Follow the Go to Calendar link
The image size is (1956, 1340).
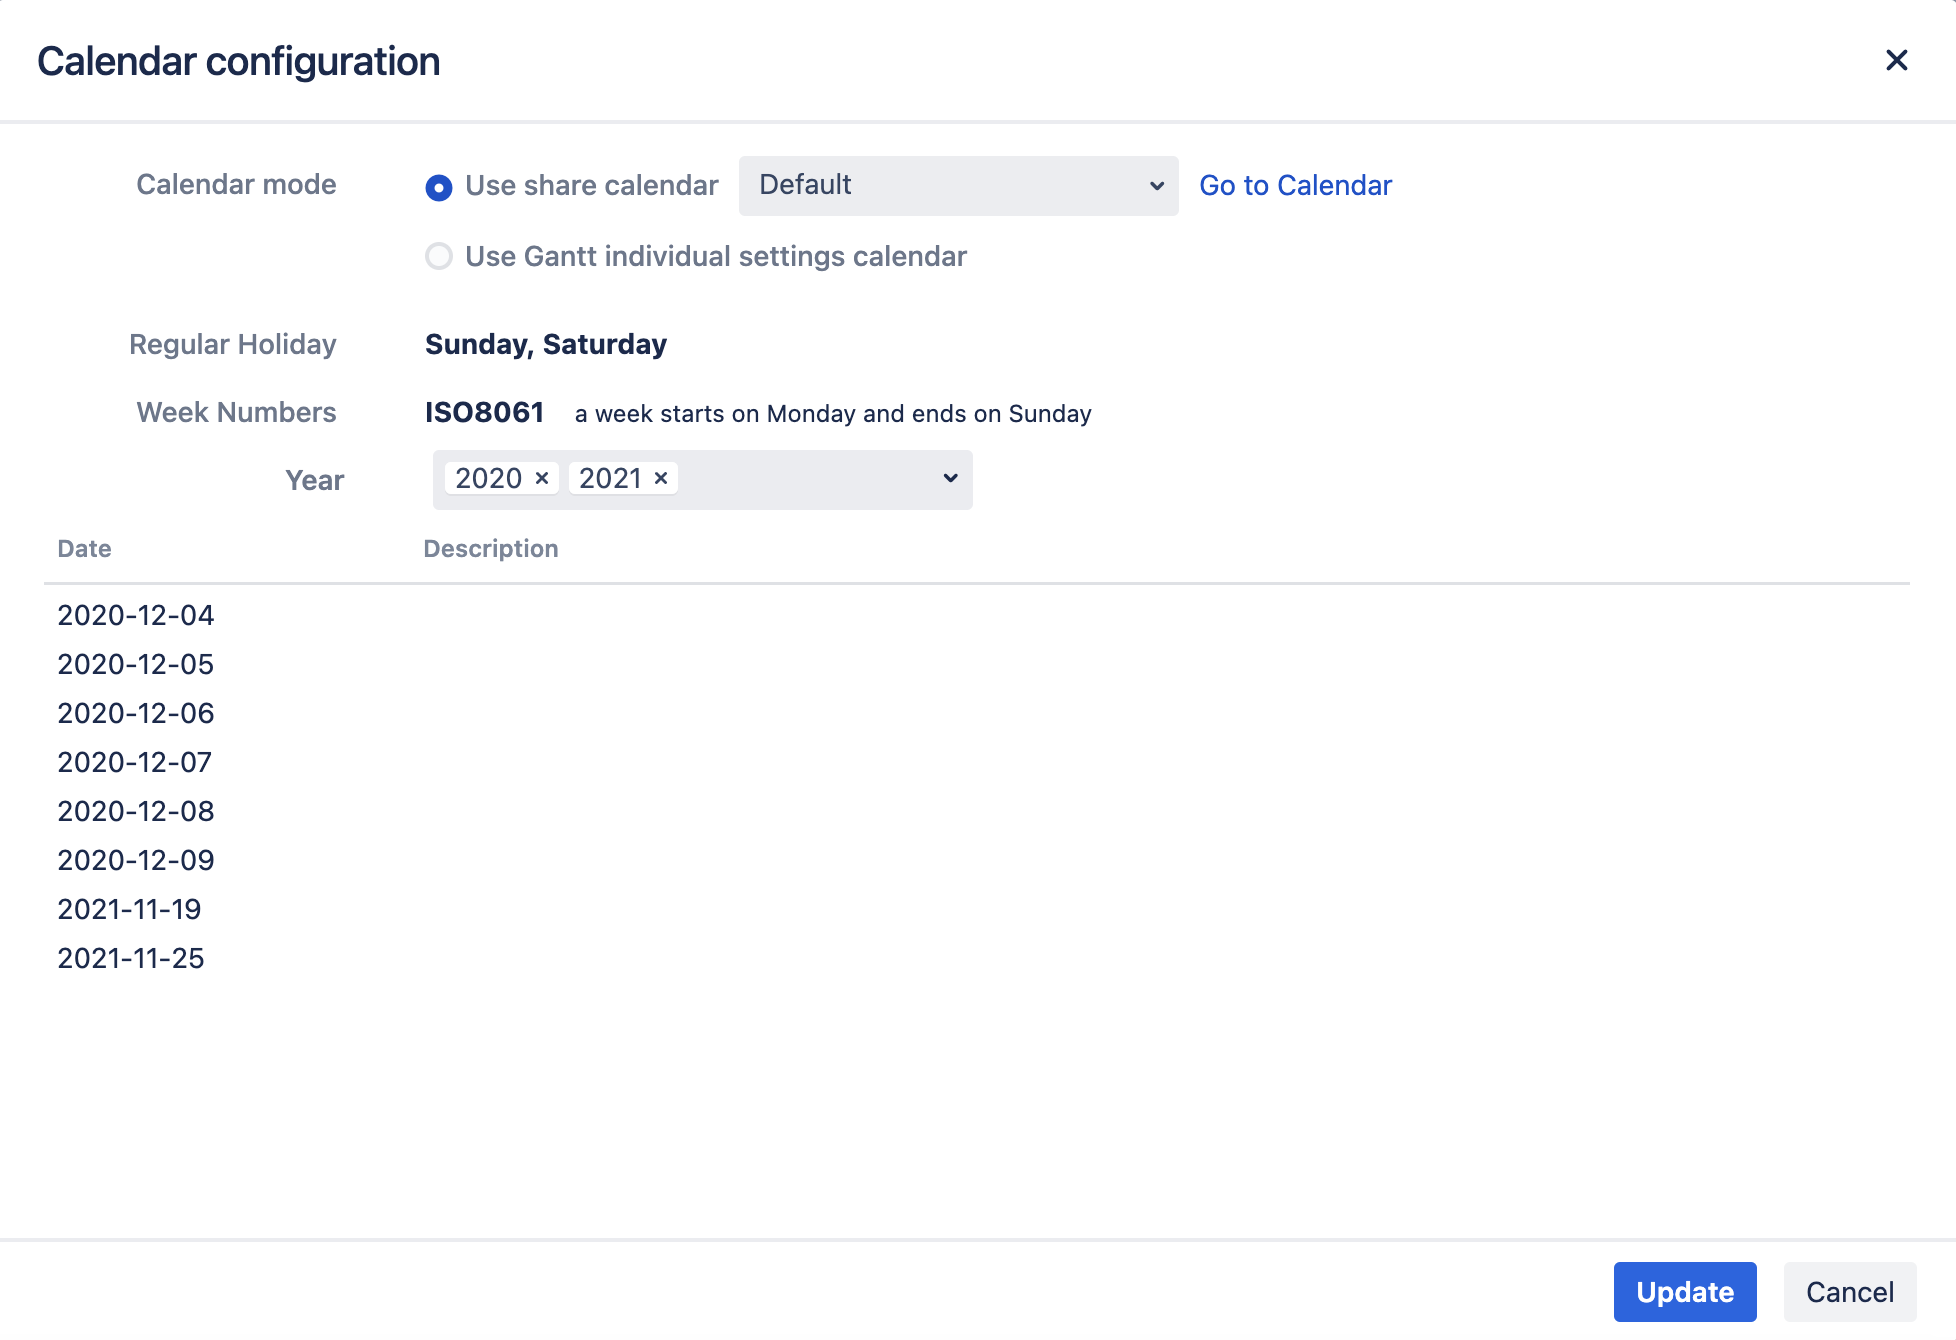(1295, 186)
